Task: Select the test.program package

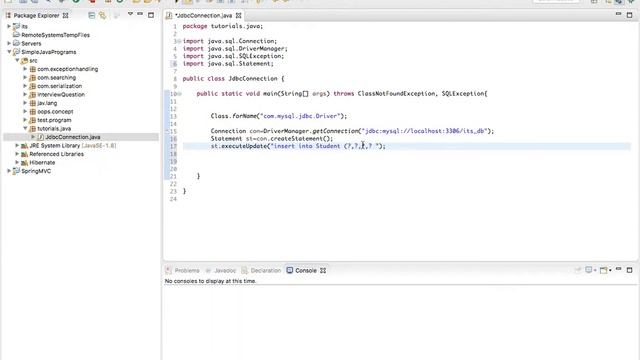Action: point(54,120)
